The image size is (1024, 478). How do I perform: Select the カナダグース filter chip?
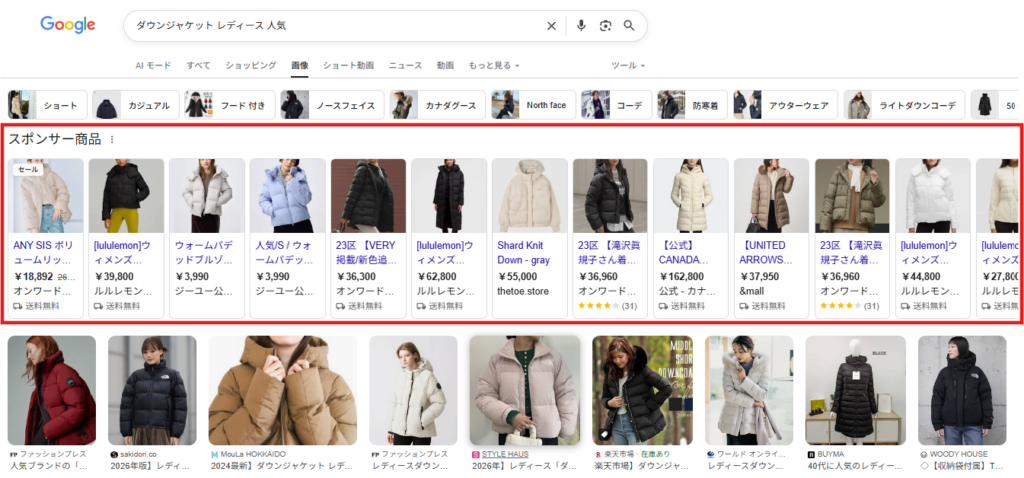click(438, 105)
